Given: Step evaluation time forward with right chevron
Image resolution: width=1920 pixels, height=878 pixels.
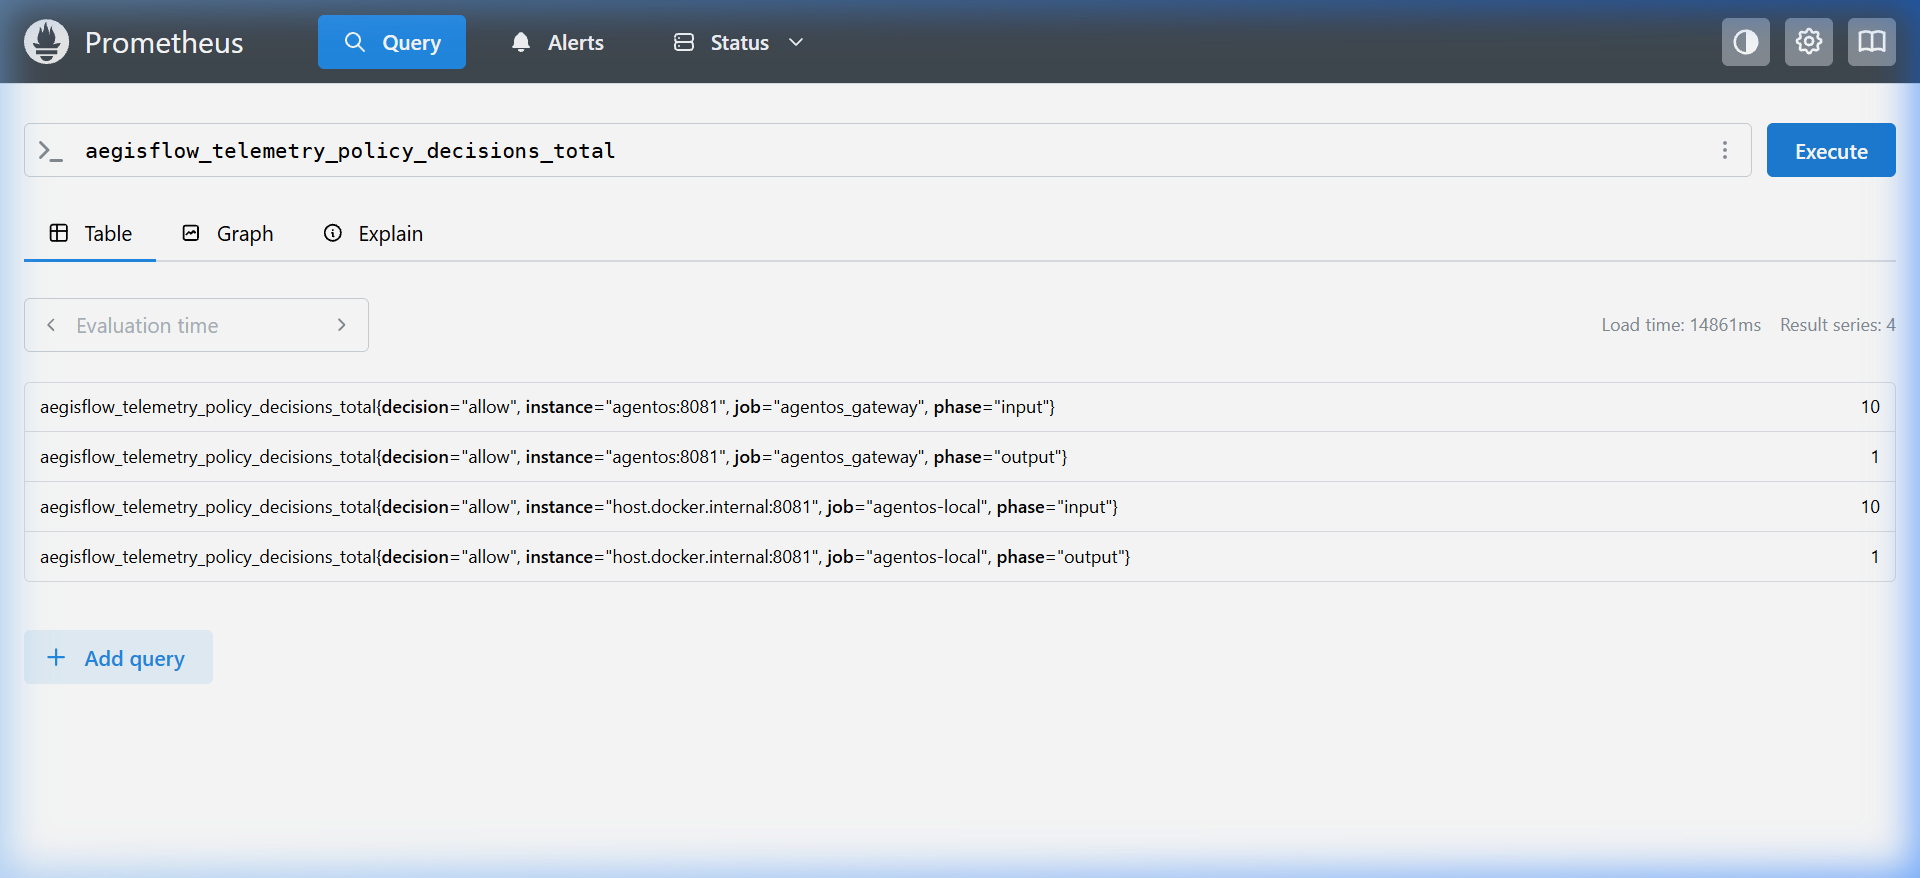Looking at the screenshot, I should click(x=342, y=325).
